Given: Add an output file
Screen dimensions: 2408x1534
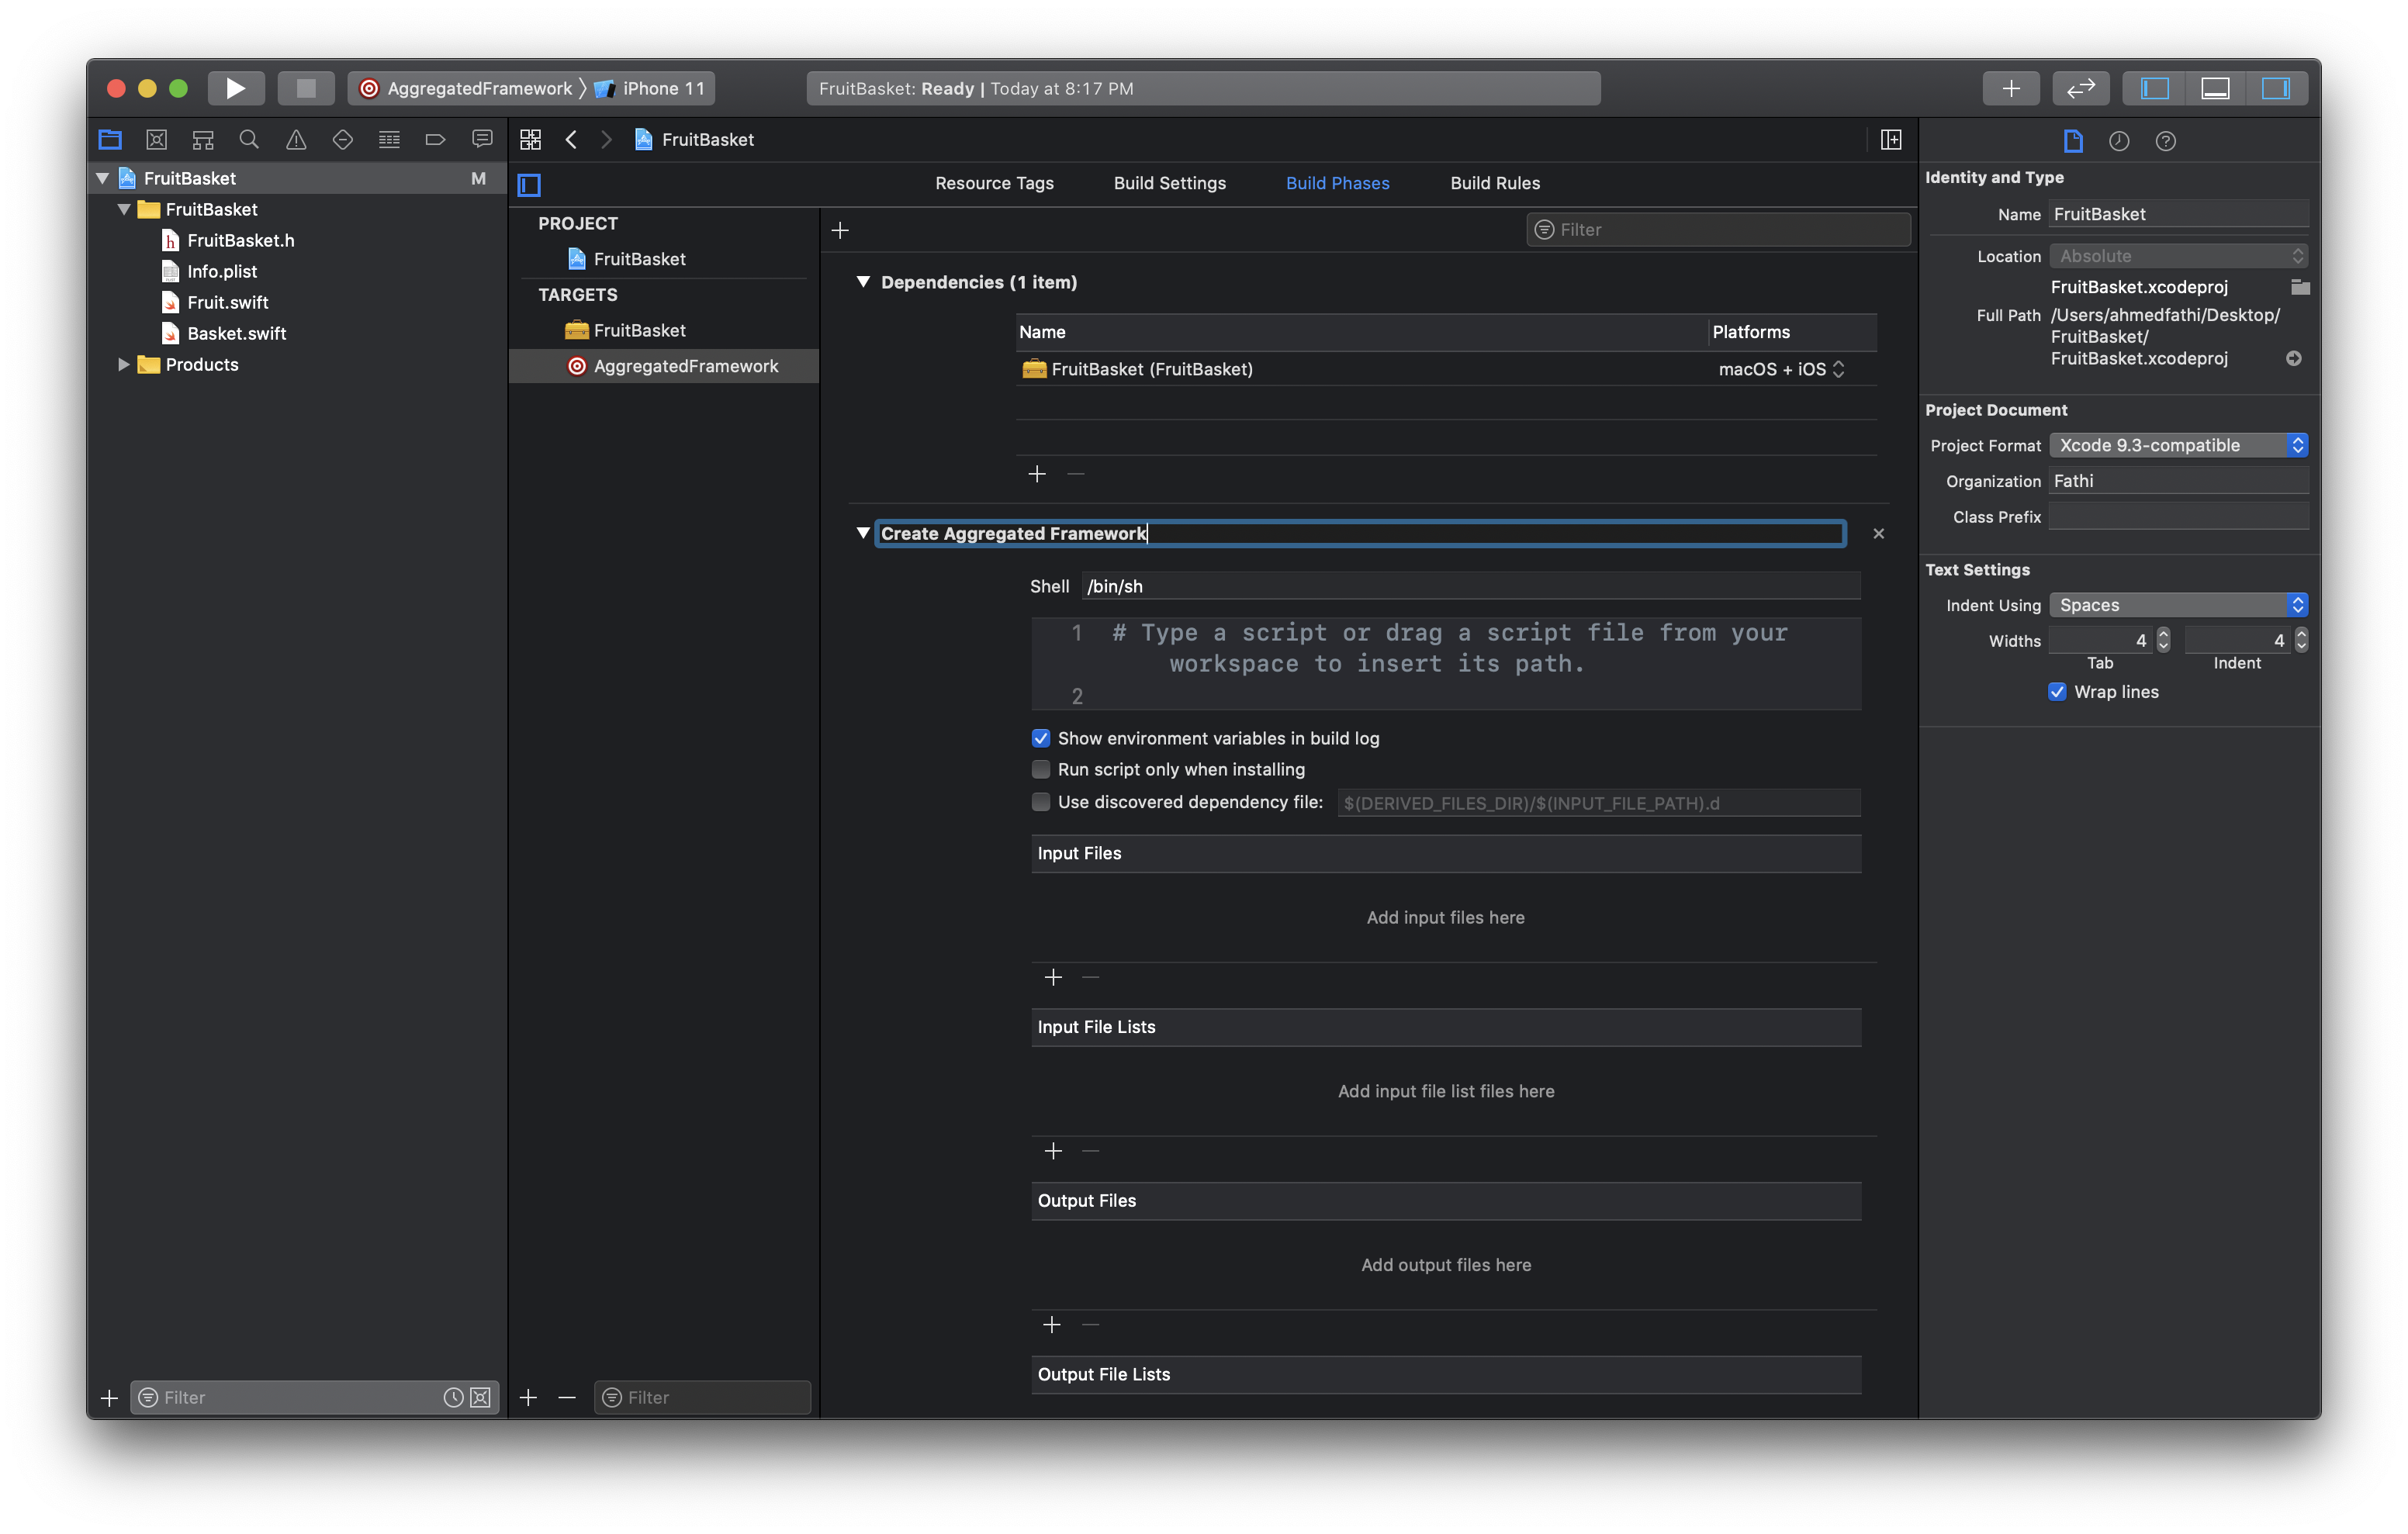Looking at the screenshot, I should click(x=1052, y=1325).
